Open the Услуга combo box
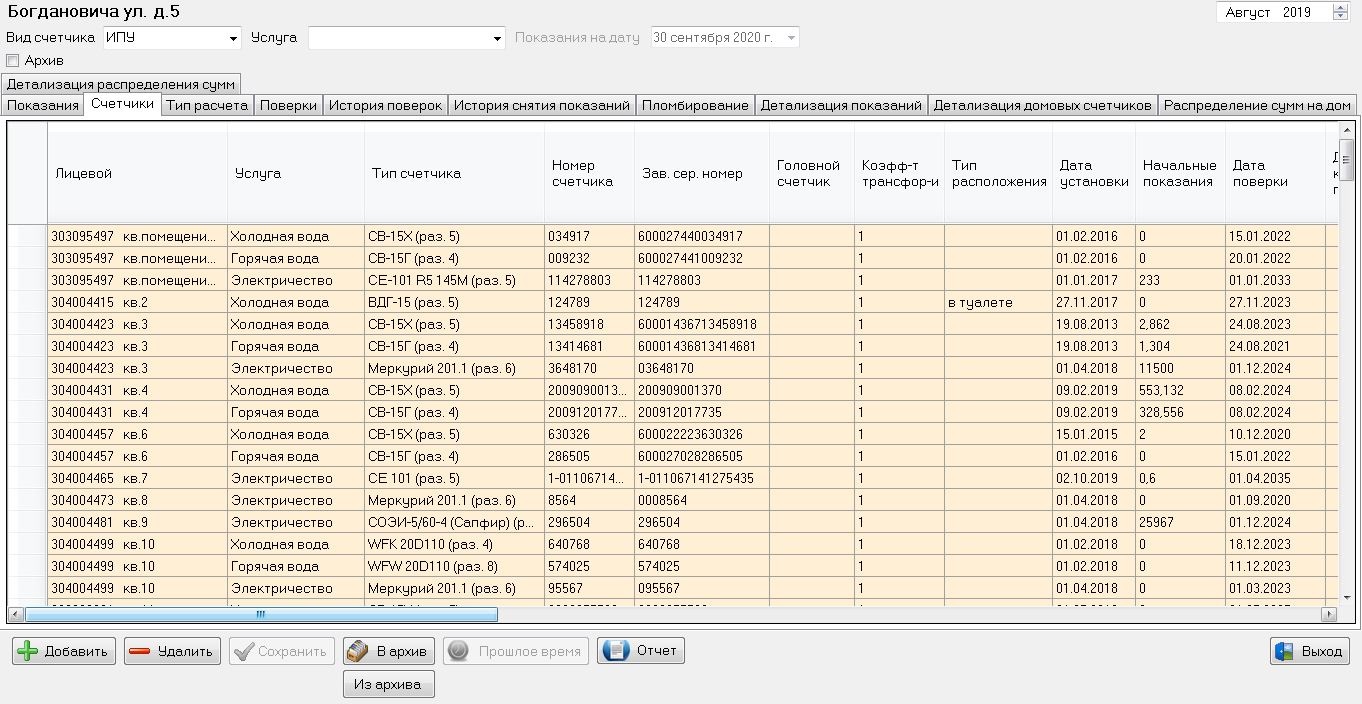 497,38
